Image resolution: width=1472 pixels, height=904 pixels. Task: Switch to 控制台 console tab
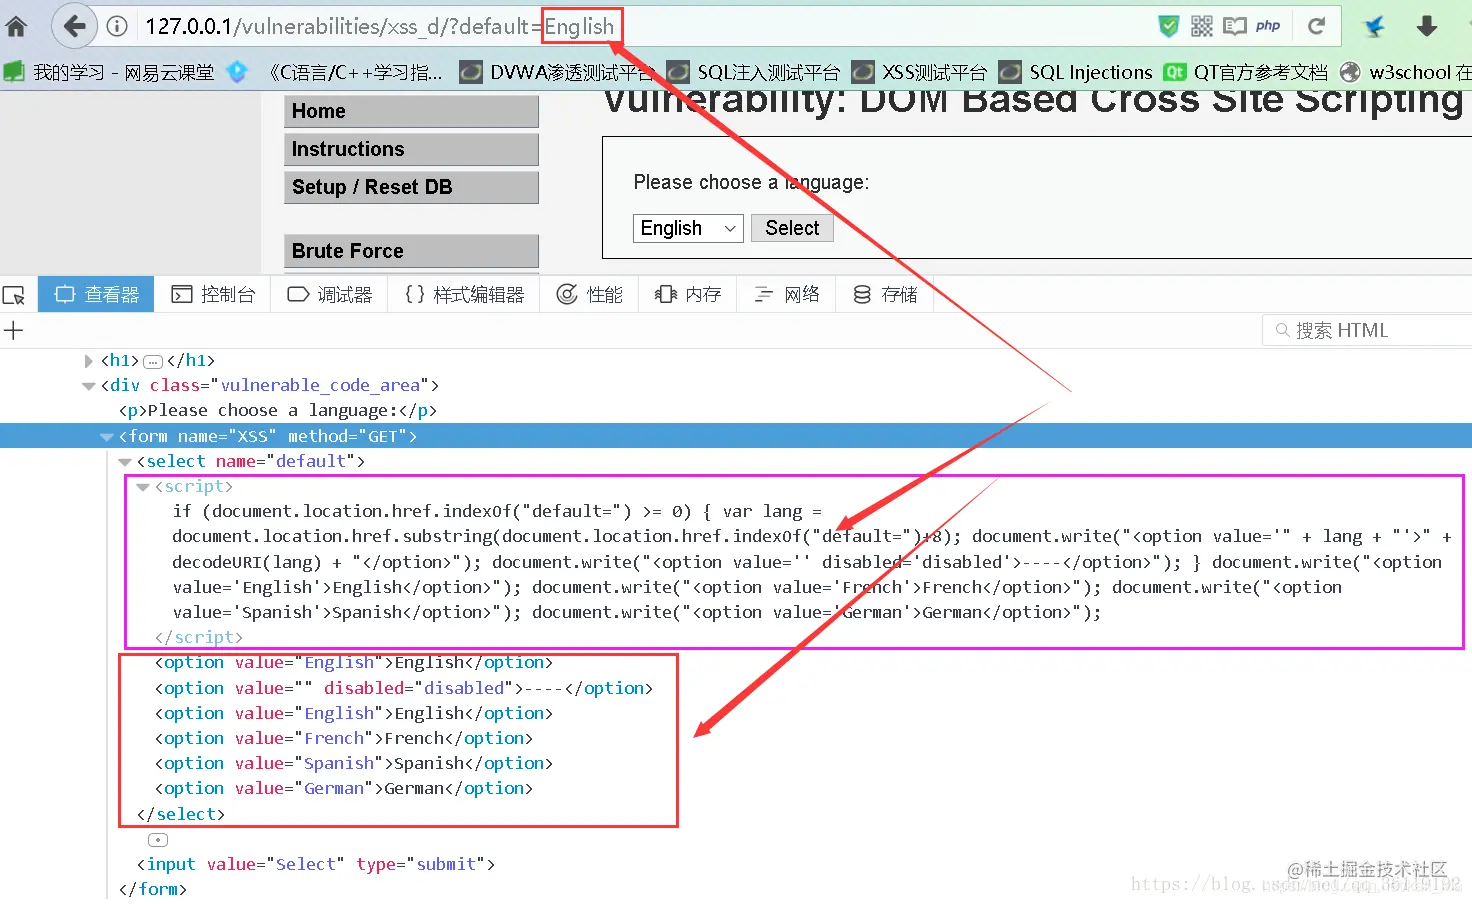click(213, 294)
